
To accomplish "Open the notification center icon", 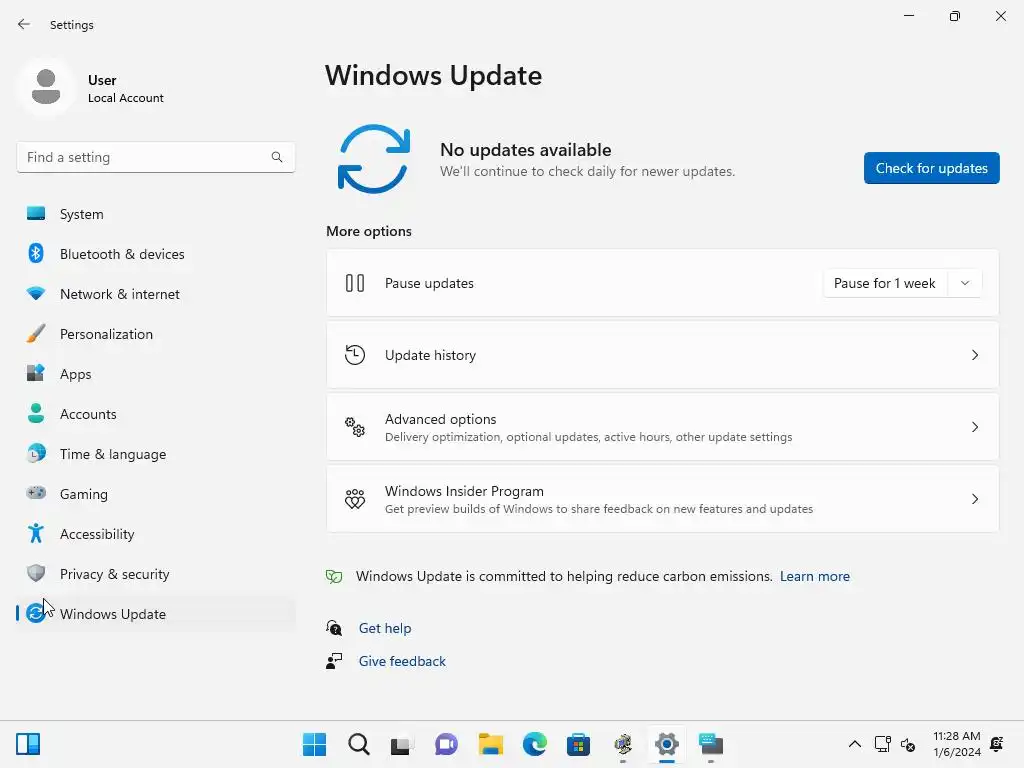I will coord(997,744).
